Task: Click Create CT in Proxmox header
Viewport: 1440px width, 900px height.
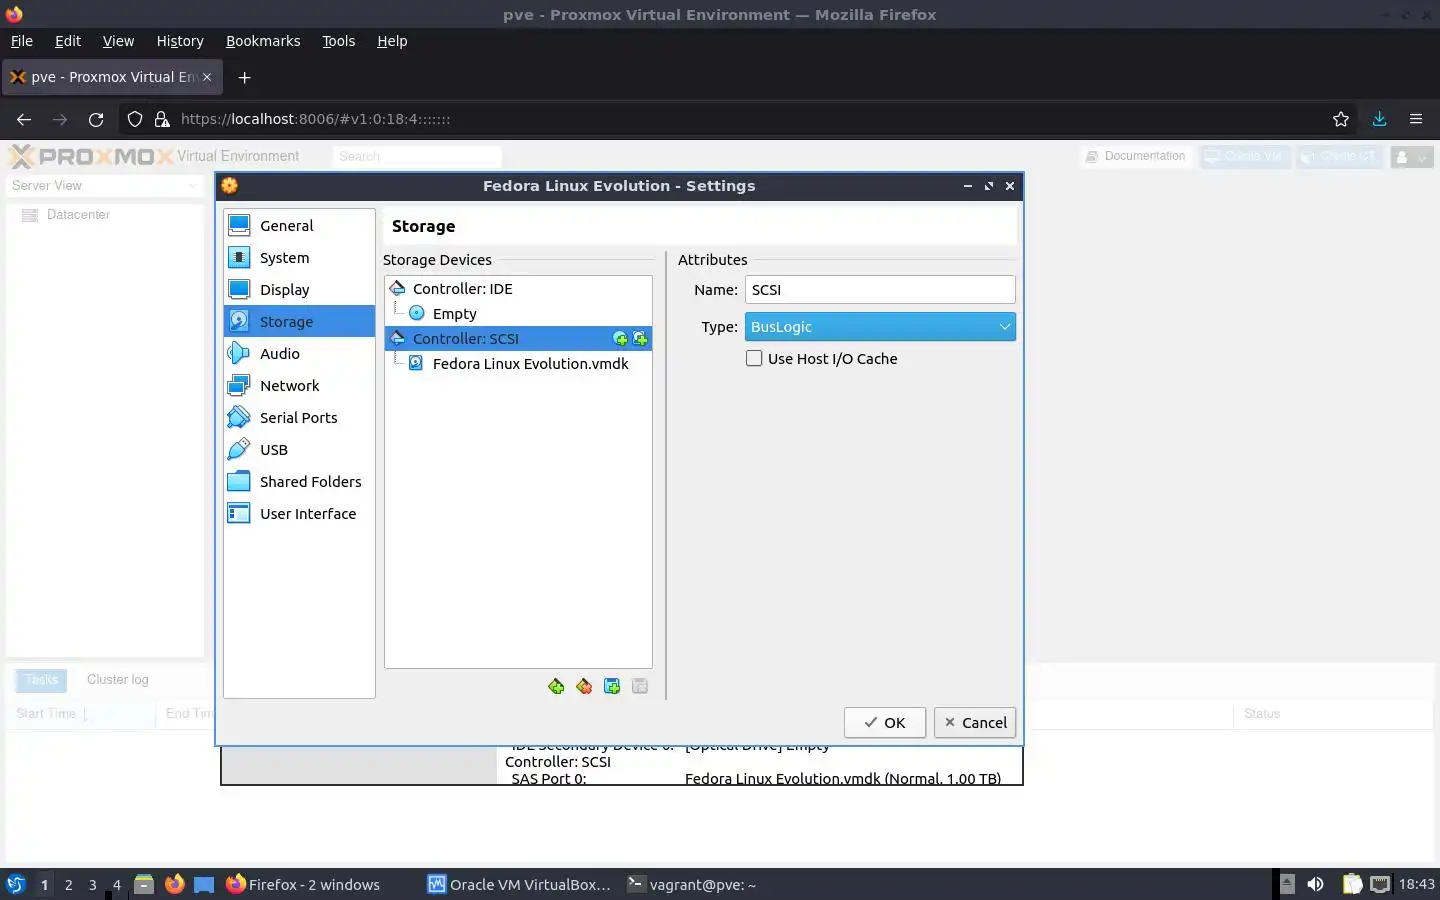Action: point(1340,156)
